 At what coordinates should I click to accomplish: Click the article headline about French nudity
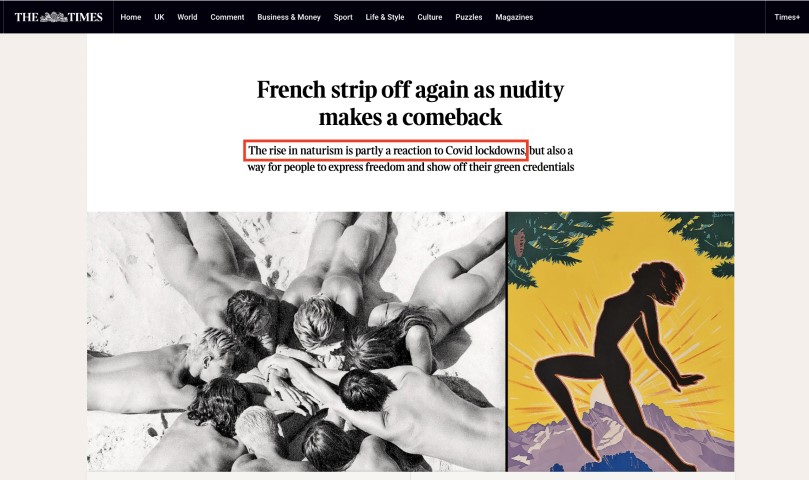pyautogui.click(x=411, y=103)
